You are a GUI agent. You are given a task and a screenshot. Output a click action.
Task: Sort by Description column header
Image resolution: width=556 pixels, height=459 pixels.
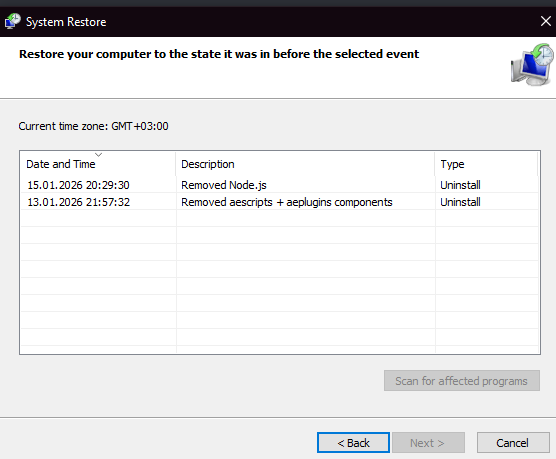pyautogui.click(x=305, y=164)
